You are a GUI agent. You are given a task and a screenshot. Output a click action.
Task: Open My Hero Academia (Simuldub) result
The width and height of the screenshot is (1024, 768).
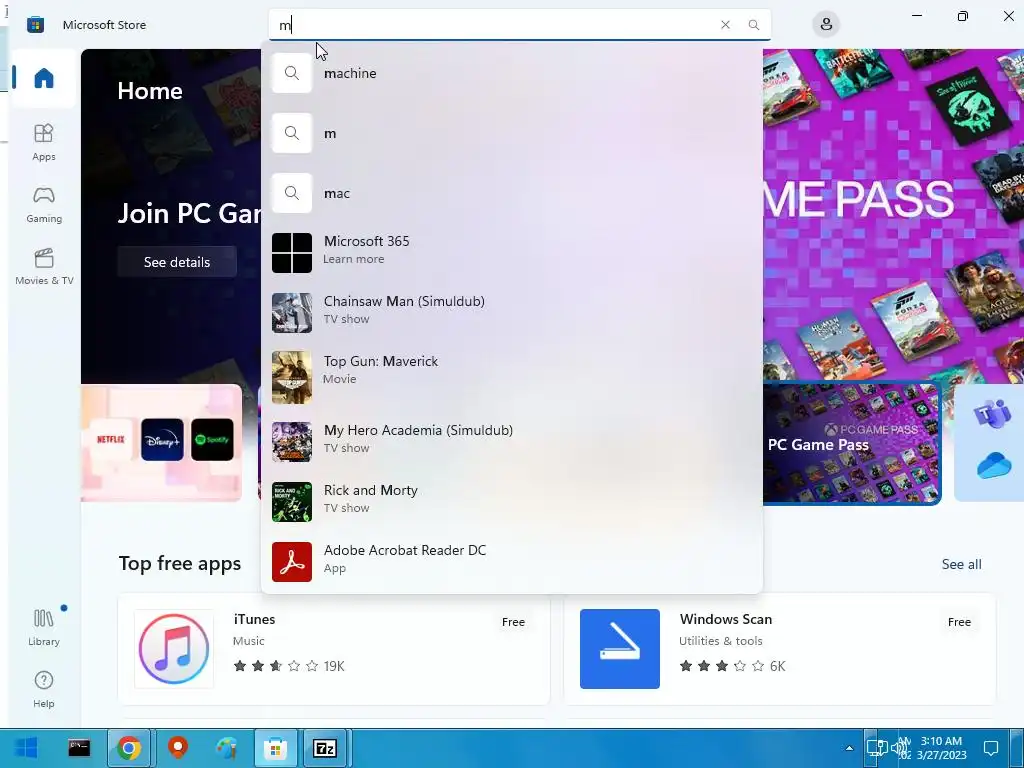tap(511, 441)
